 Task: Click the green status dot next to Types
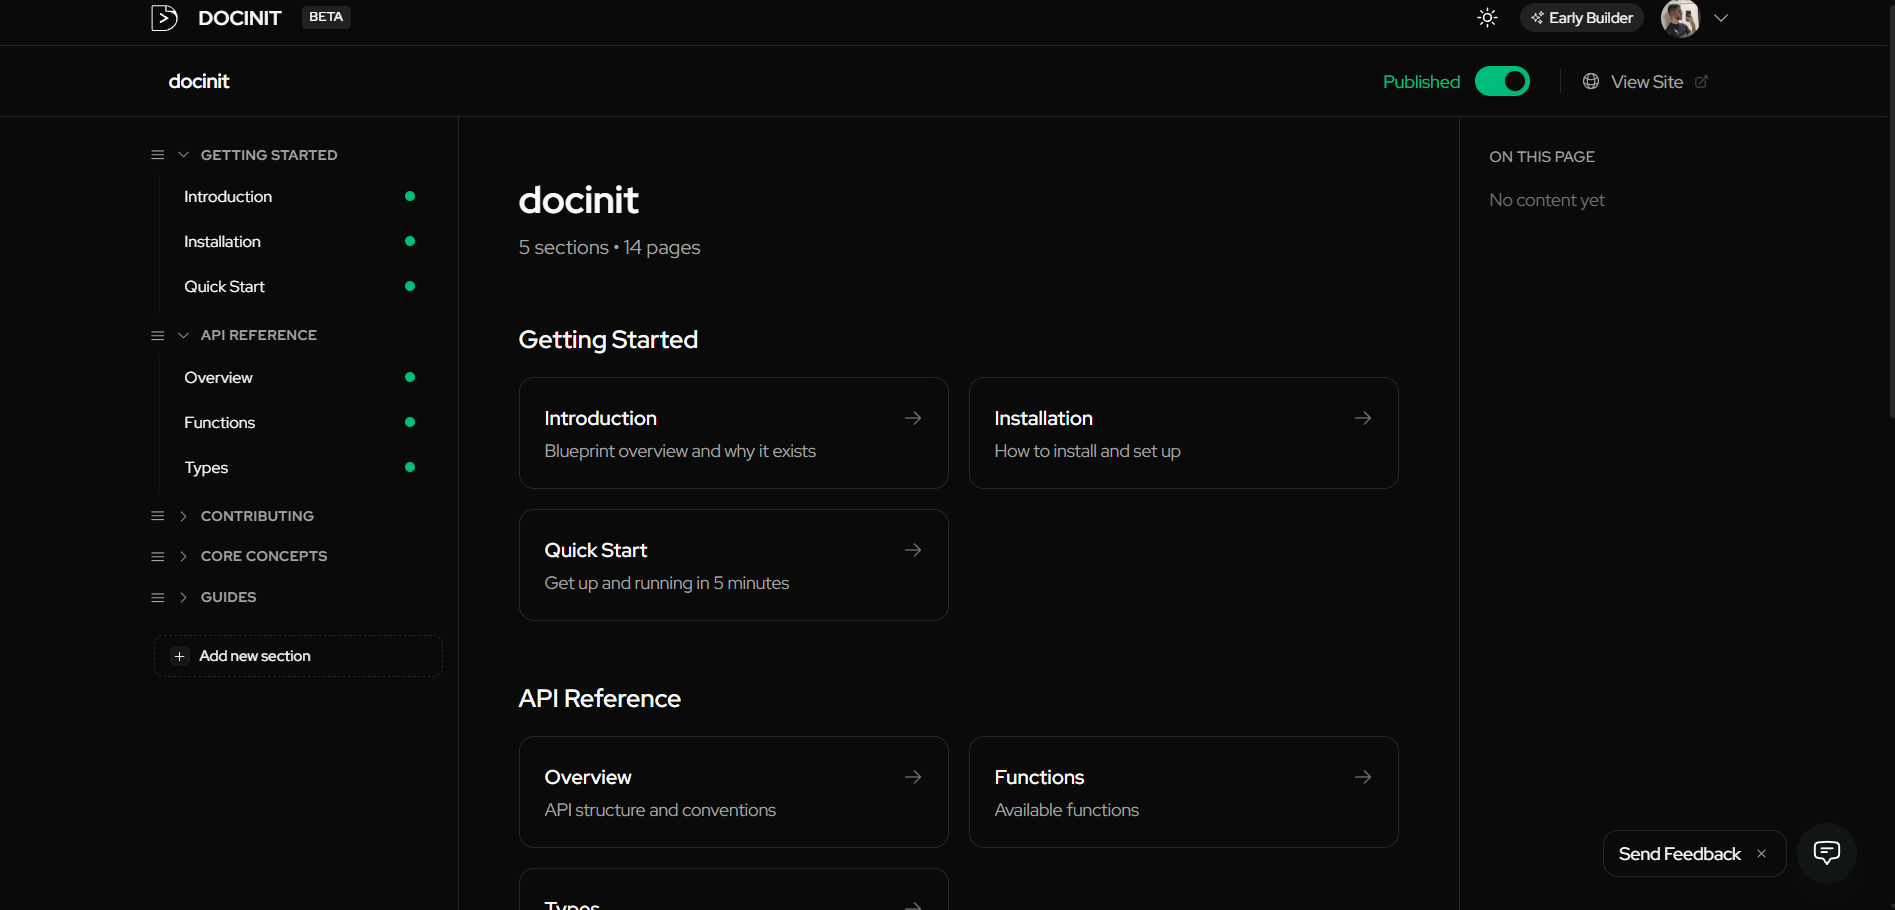(x=410, y=467)
